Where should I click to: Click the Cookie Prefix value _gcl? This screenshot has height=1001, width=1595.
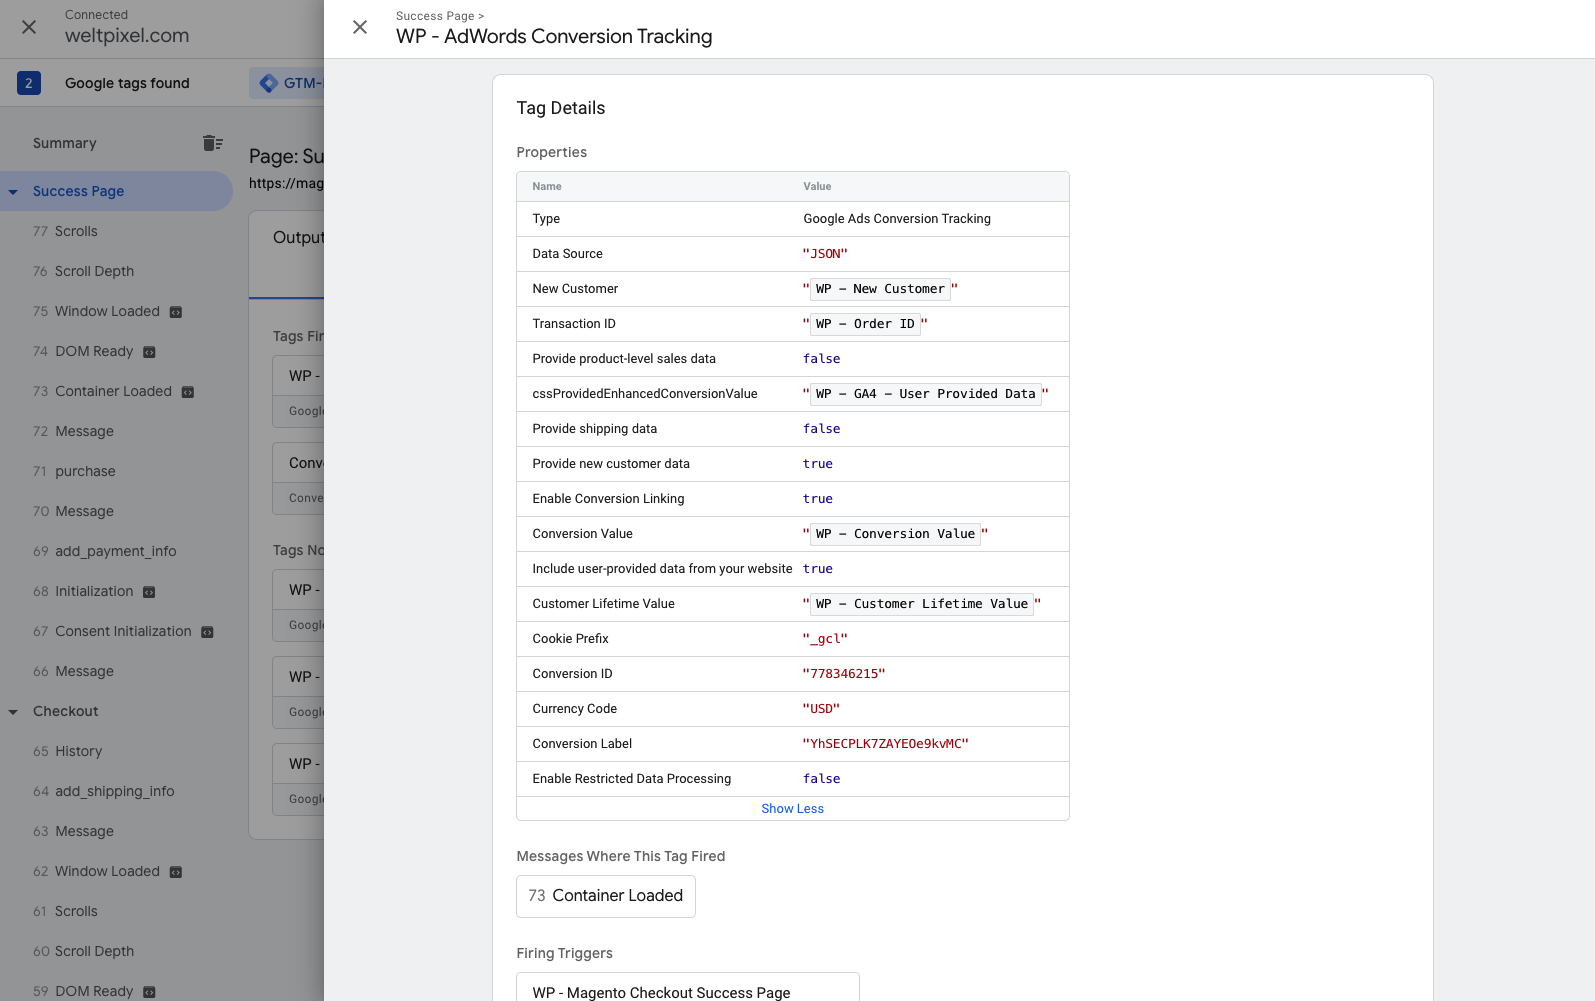(825, 639)
